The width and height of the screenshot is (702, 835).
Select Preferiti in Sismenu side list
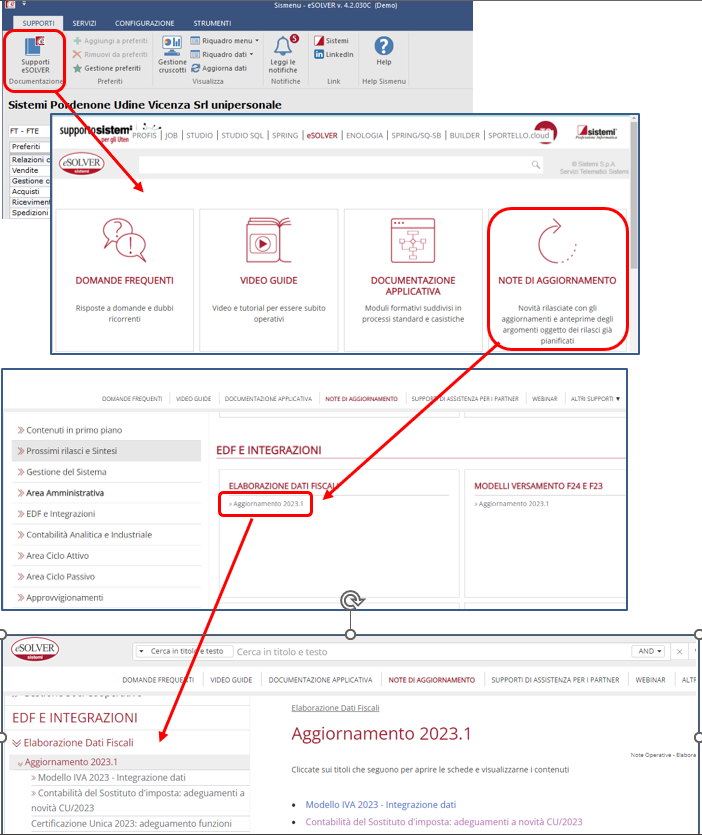tap(30, 147)
